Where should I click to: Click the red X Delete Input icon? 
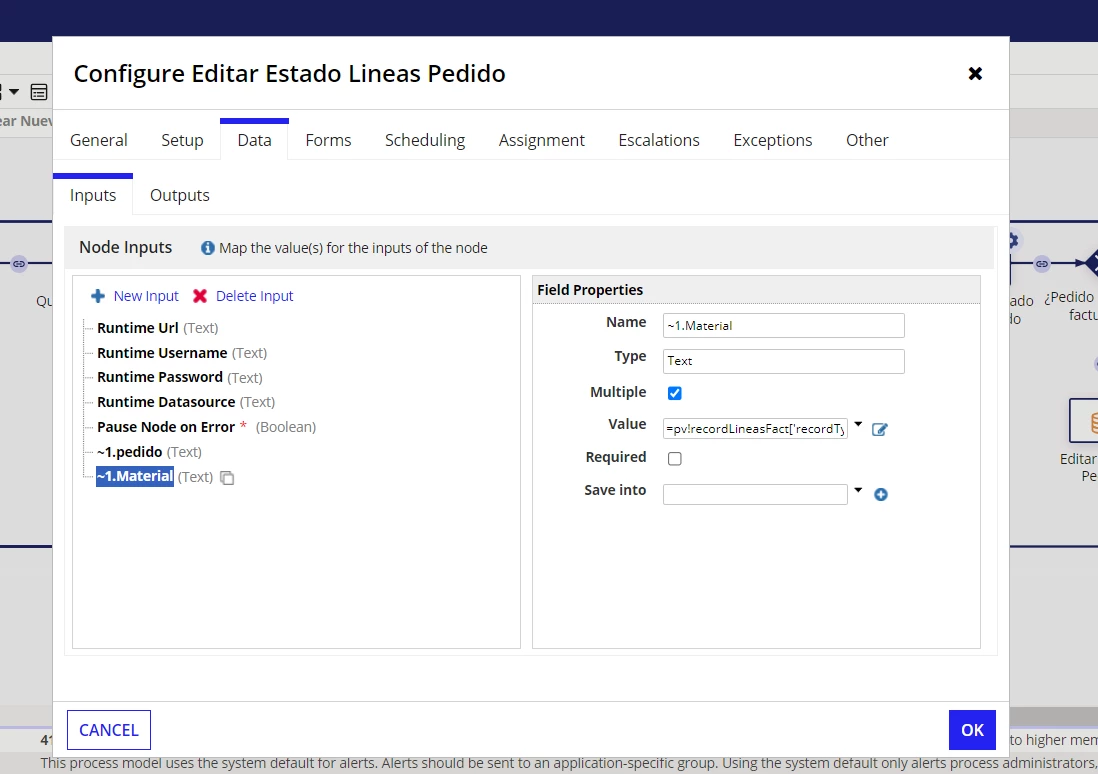click(200, 296)
